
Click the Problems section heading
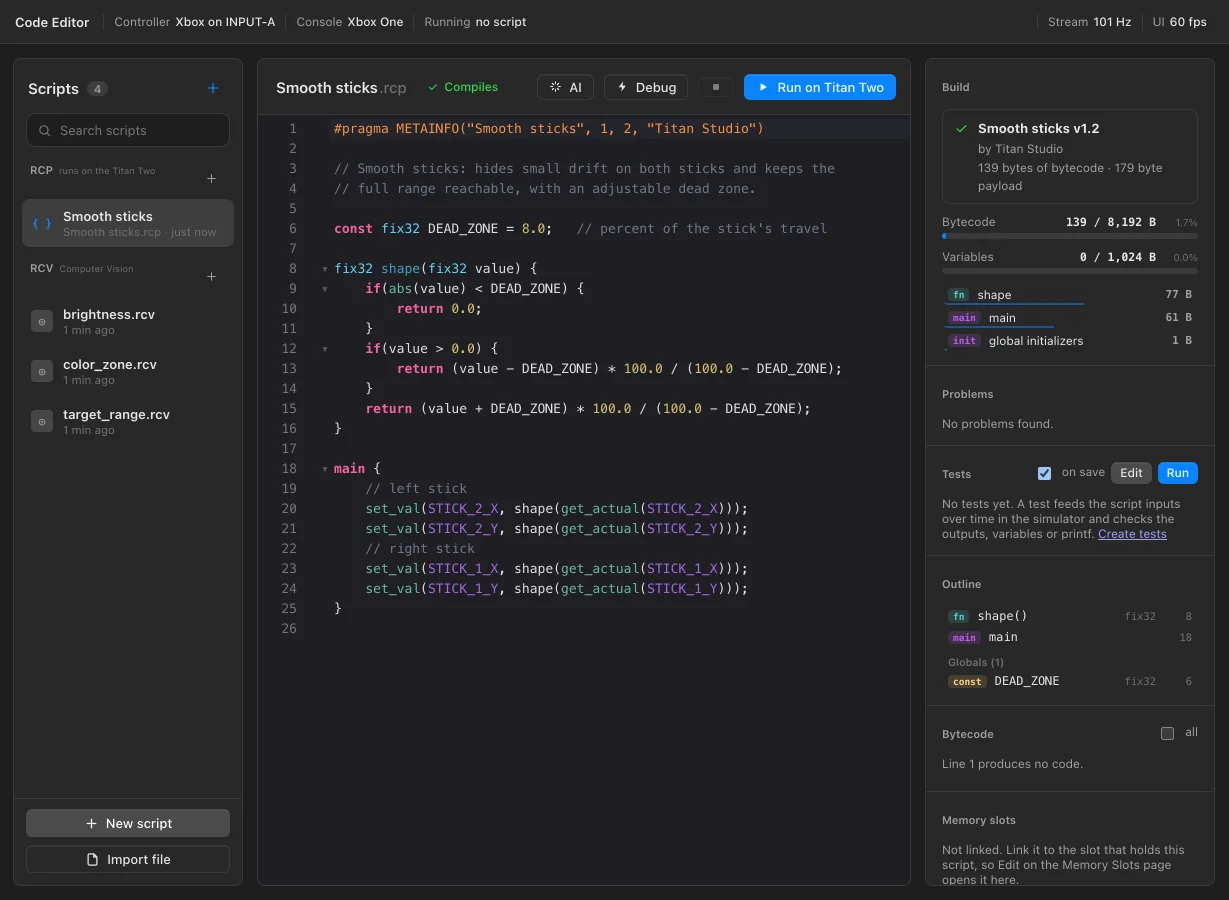[968, 394]
